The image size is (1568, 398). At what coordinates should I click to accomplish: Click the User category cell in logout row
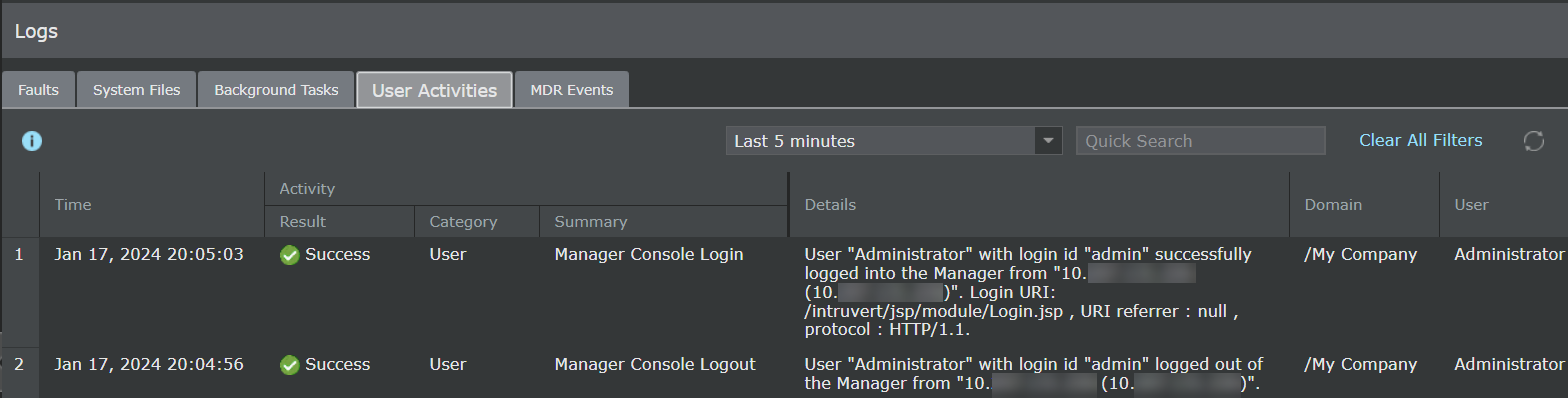[x=447, y=365]
